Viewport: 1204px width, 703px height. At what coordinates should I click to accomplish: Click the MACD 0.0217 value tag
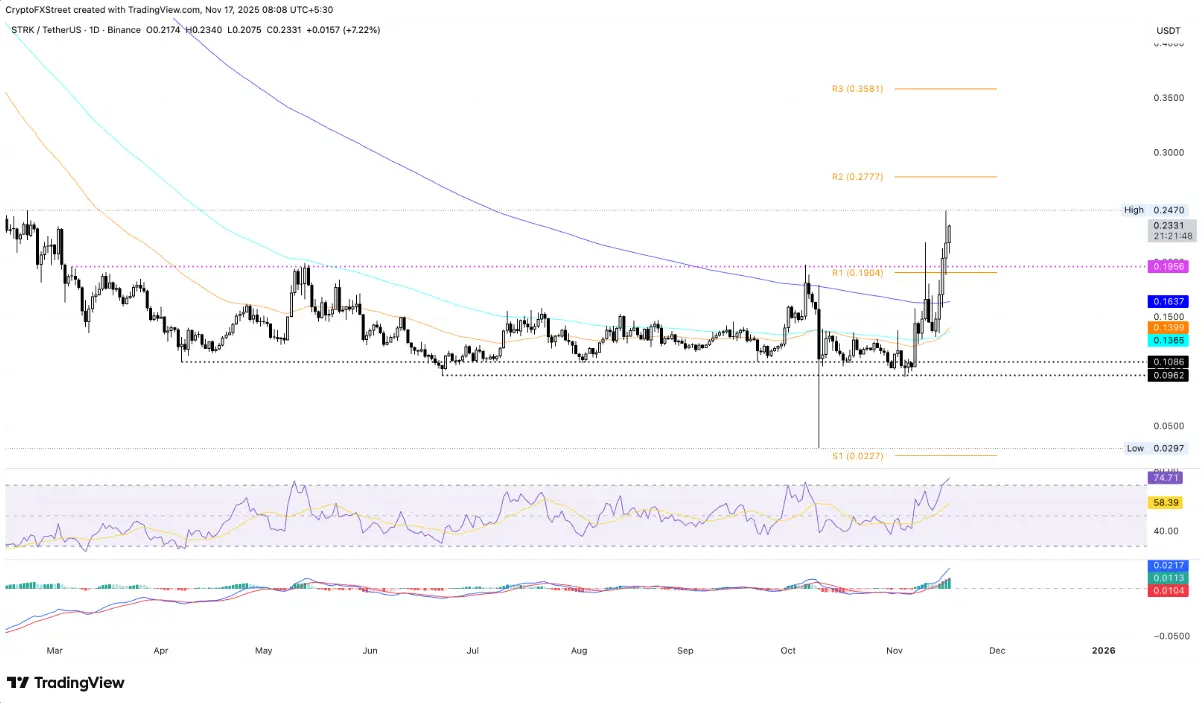pyautogui.click(x=1168, y=566)
